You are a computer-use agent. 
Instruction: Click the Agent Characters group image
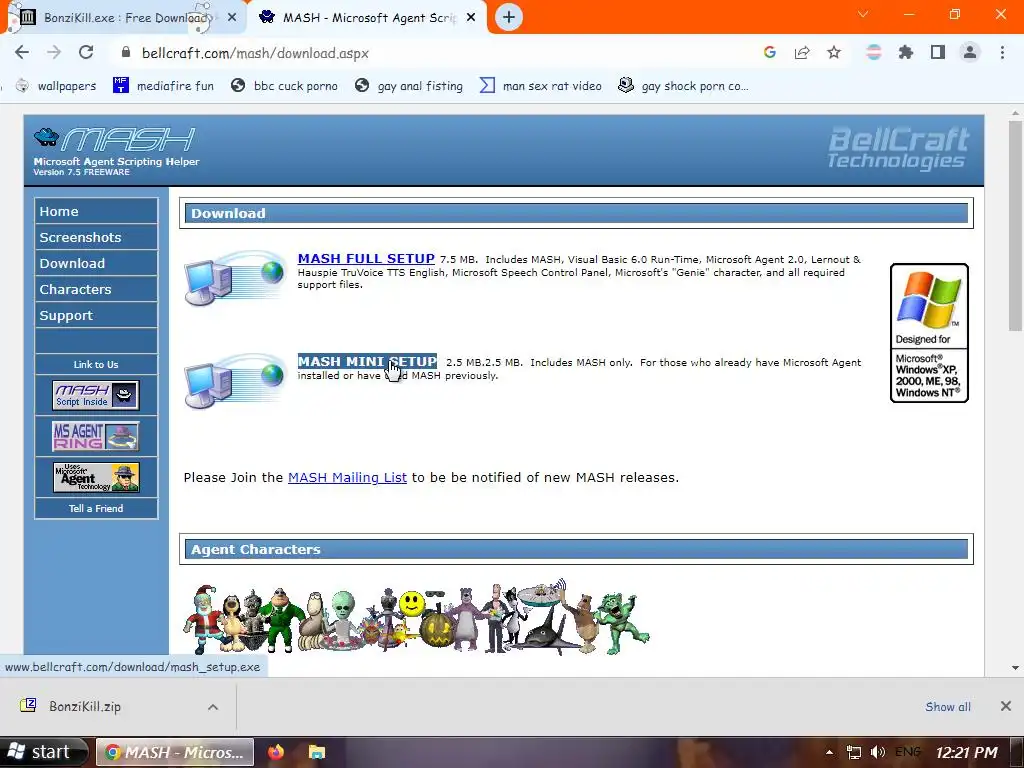point(416,617)
